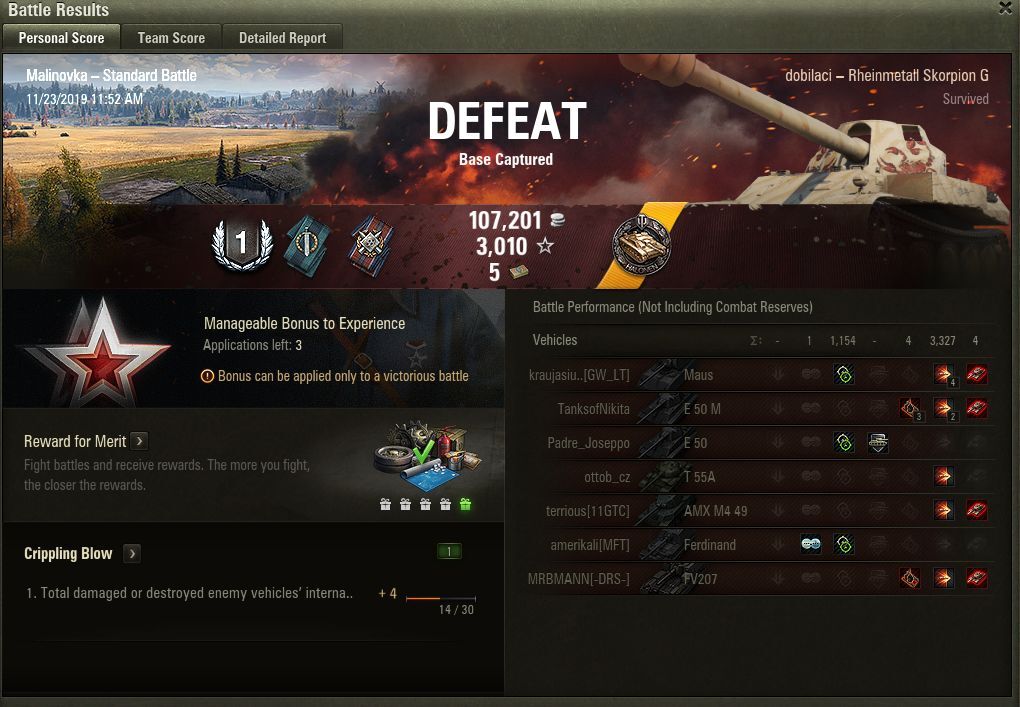This screenshot has width=1020, height=707.
Task: Click the red ribbon medal with the cross
Action: click(x=371, y=246)
